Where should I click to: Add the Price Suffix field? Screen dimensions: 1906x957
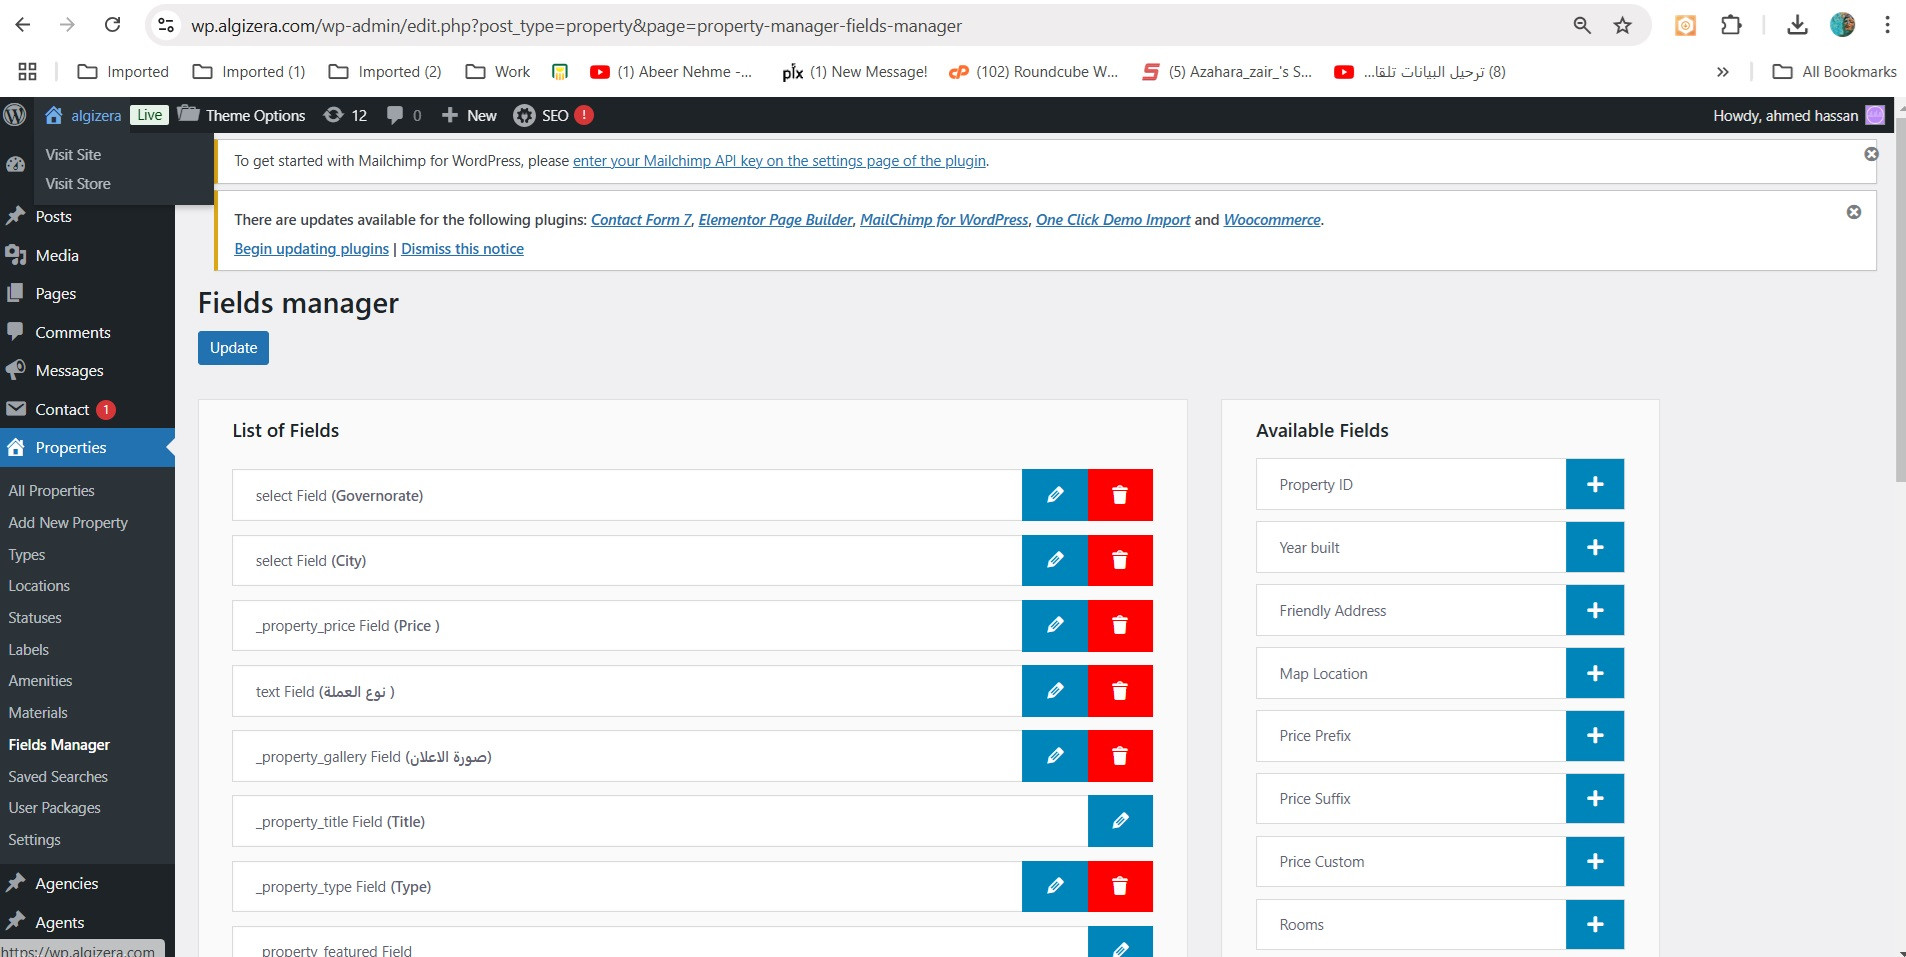pyautogui.click(x=1594, y=798)
